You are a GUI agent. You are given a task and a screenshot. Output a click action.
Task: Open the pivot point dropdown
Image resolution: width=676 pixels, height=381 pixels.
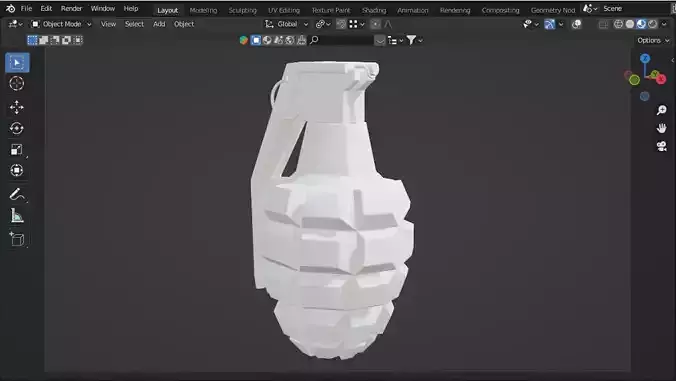coord(323,24)
